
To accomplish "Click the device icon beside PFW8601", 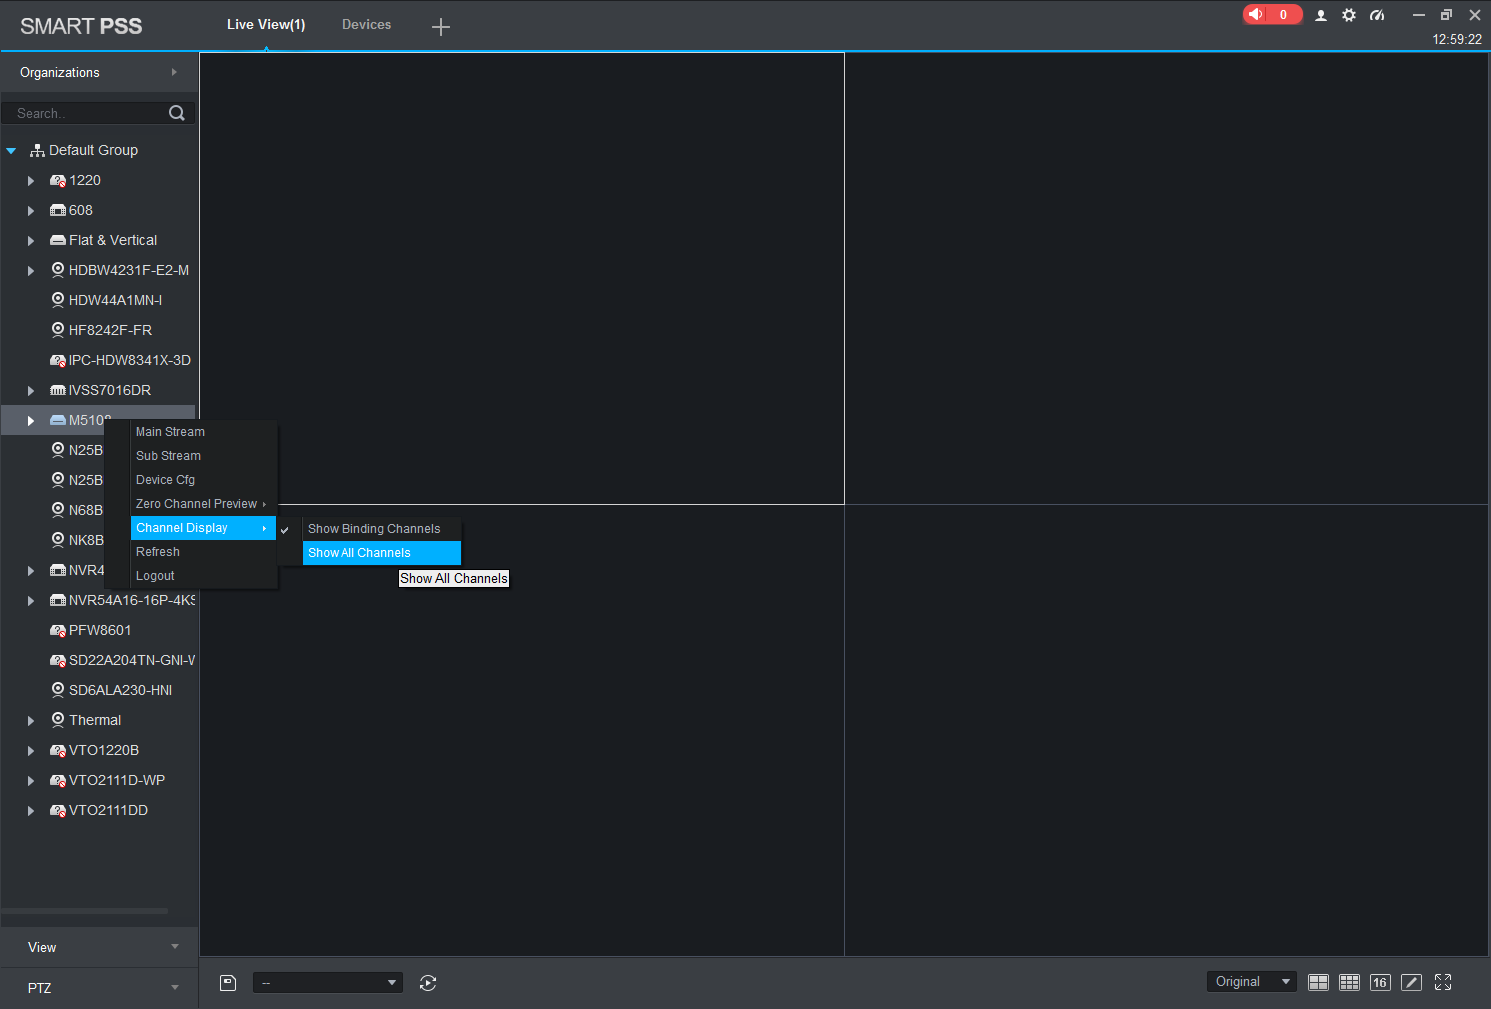I will (x=58, y=630).
